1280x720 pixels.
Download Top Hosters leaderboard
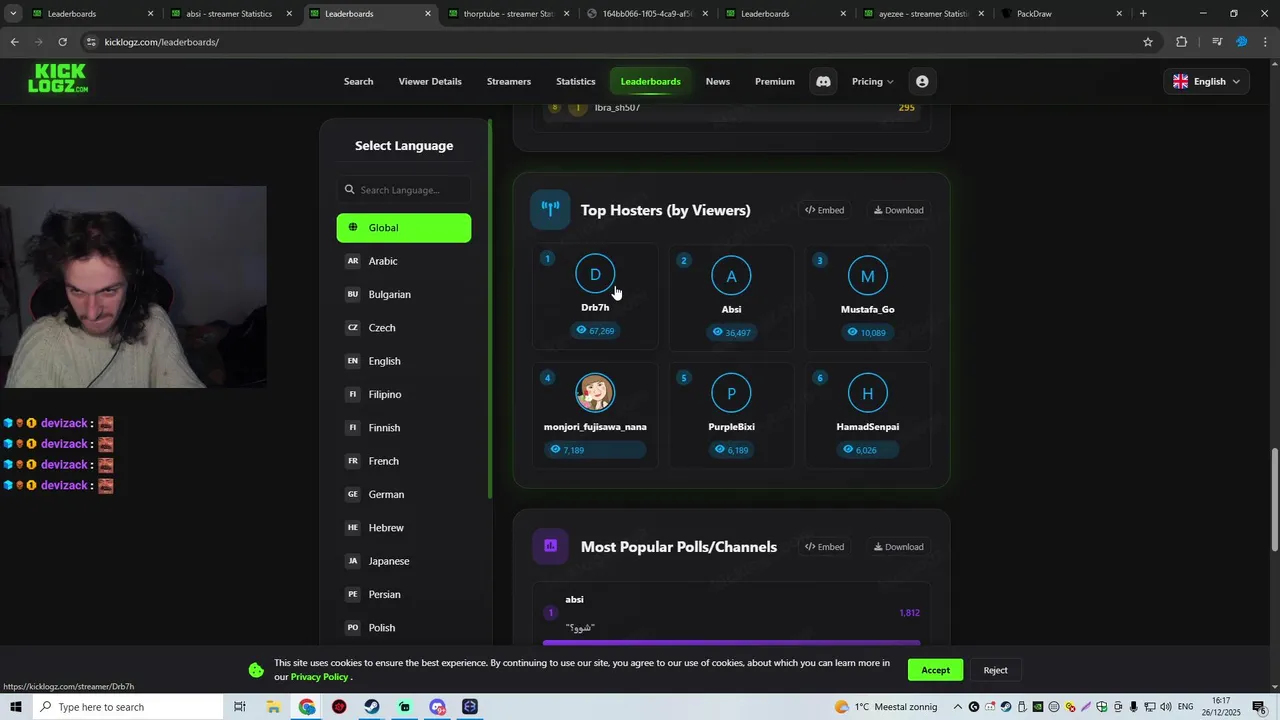898,210
